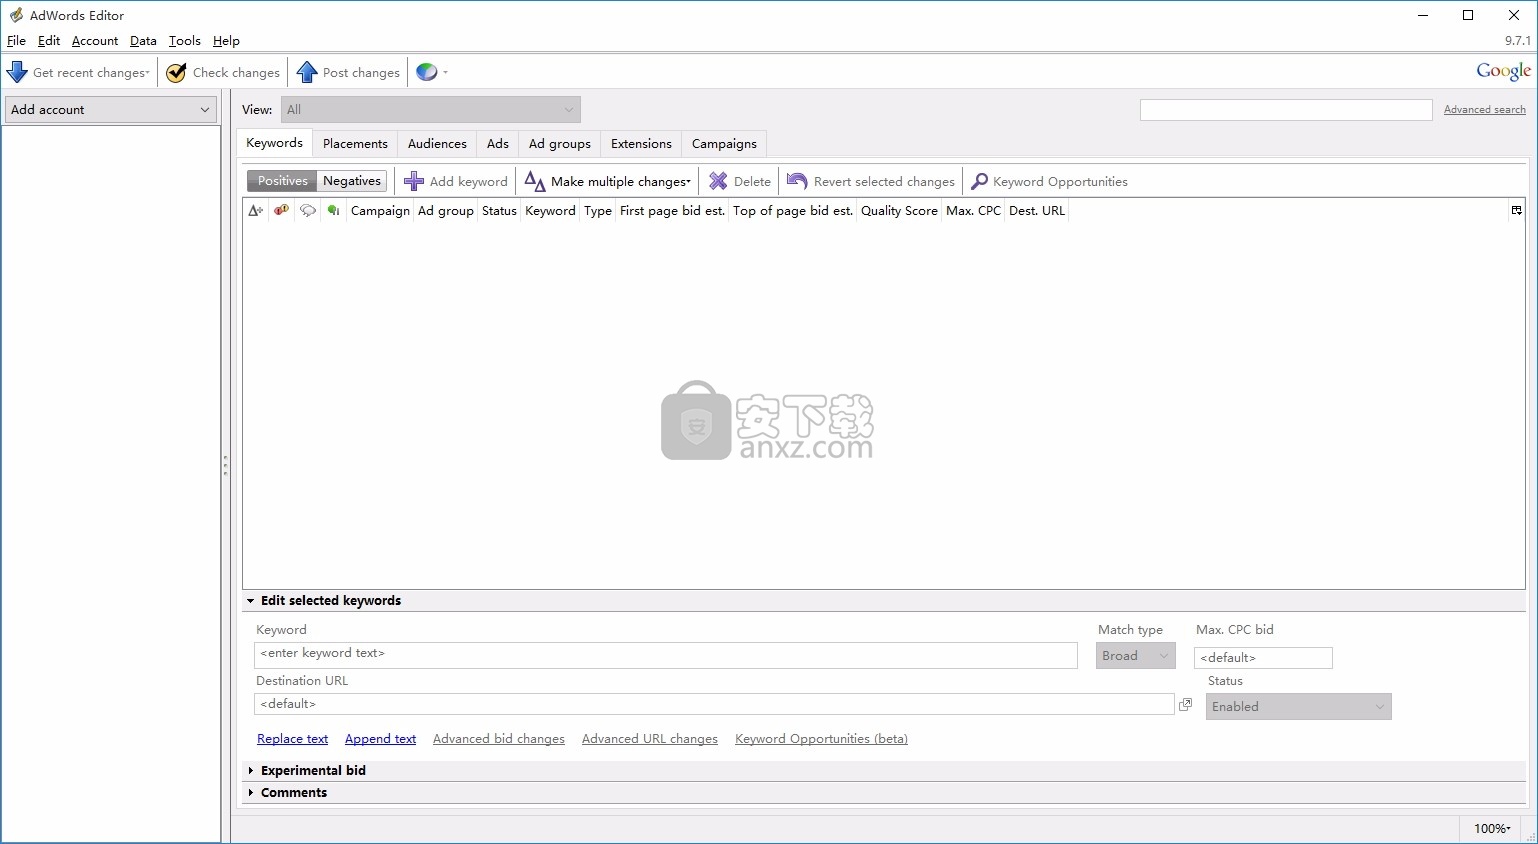Open the Add account dropdown
1538x844 pixels.
[111, 110]
